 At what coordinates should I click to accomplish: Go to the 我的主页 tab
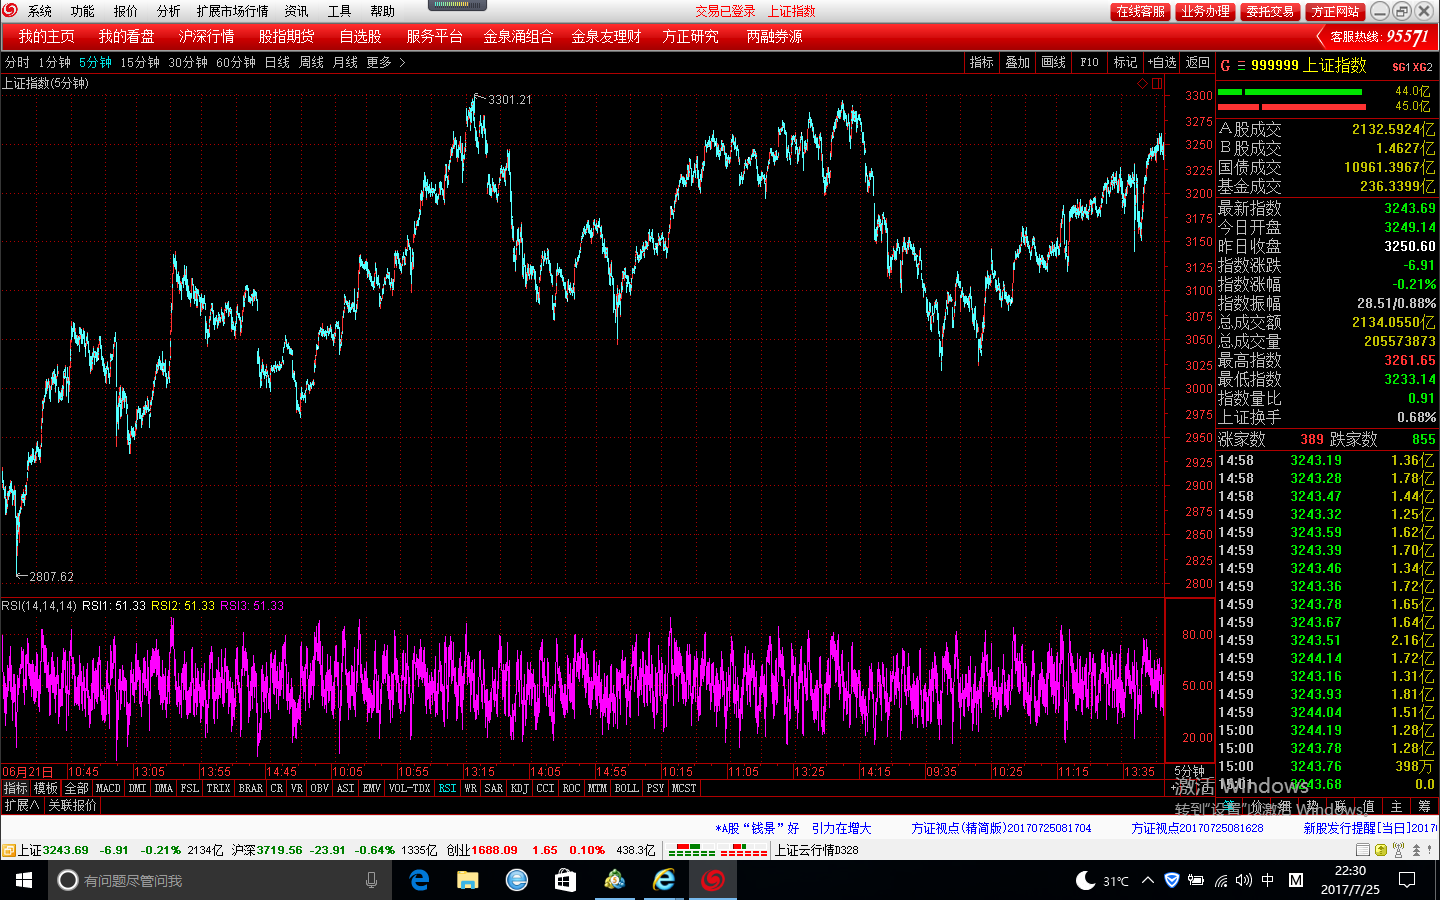pos(46,36)
